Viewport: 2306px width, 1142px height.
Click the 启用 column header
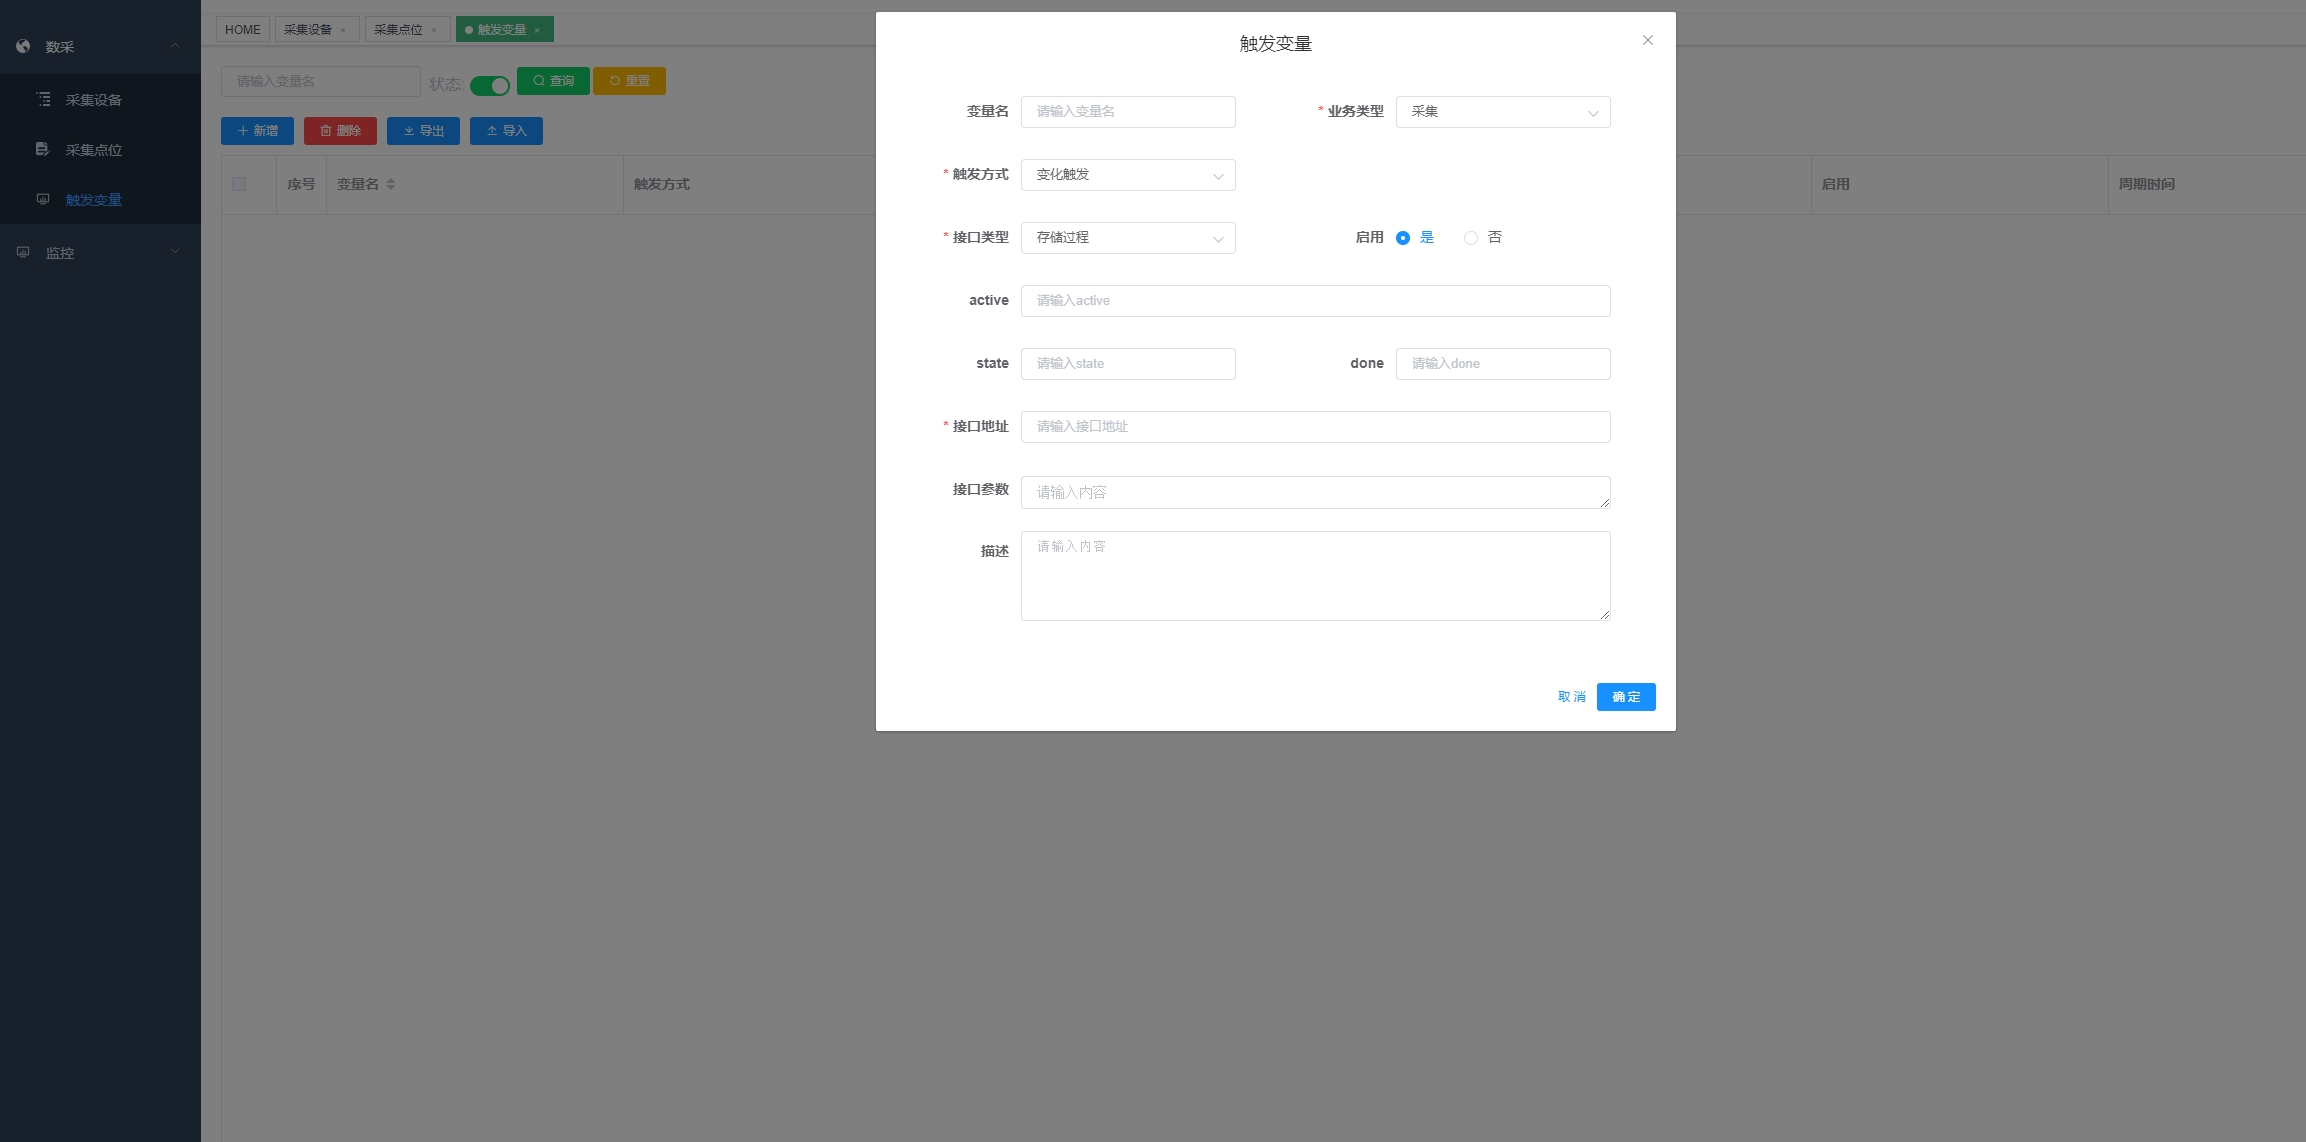click(1835, 184)
